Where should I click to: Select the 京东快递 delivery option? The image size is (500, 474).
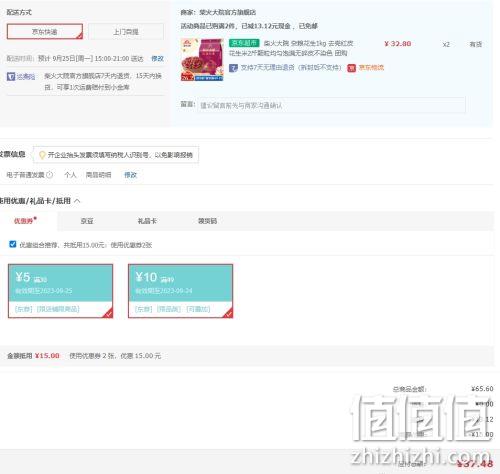point(45,31)
